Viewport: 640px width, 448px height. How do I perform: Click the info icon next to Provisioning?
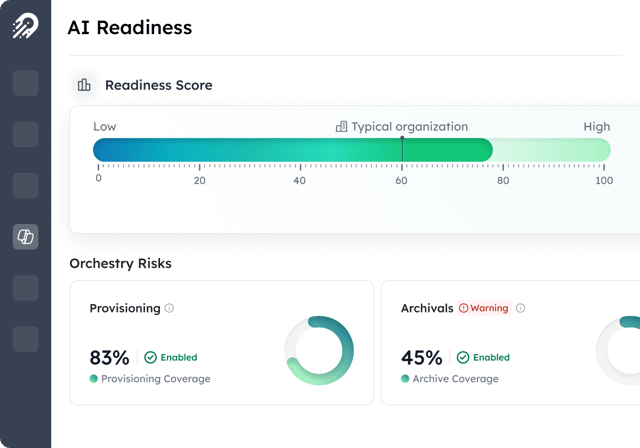(169, 308)
